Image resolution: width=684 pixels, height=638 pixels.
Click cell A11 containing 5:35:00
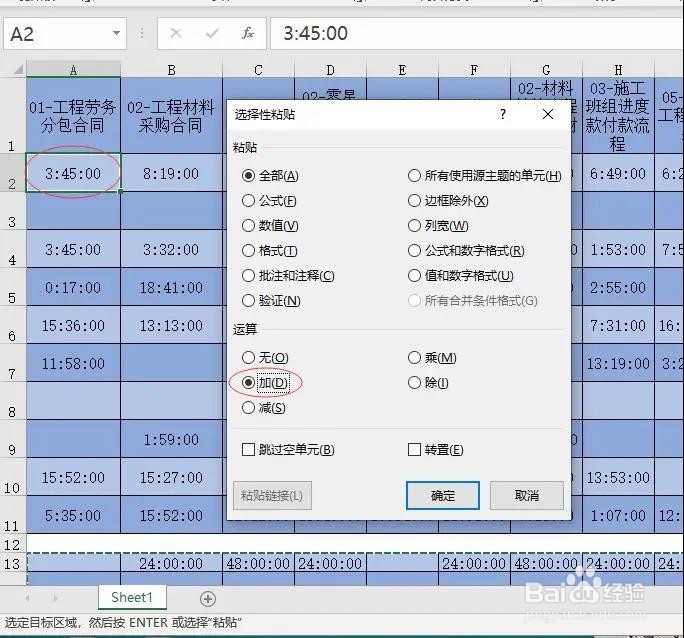pos(73,515)
